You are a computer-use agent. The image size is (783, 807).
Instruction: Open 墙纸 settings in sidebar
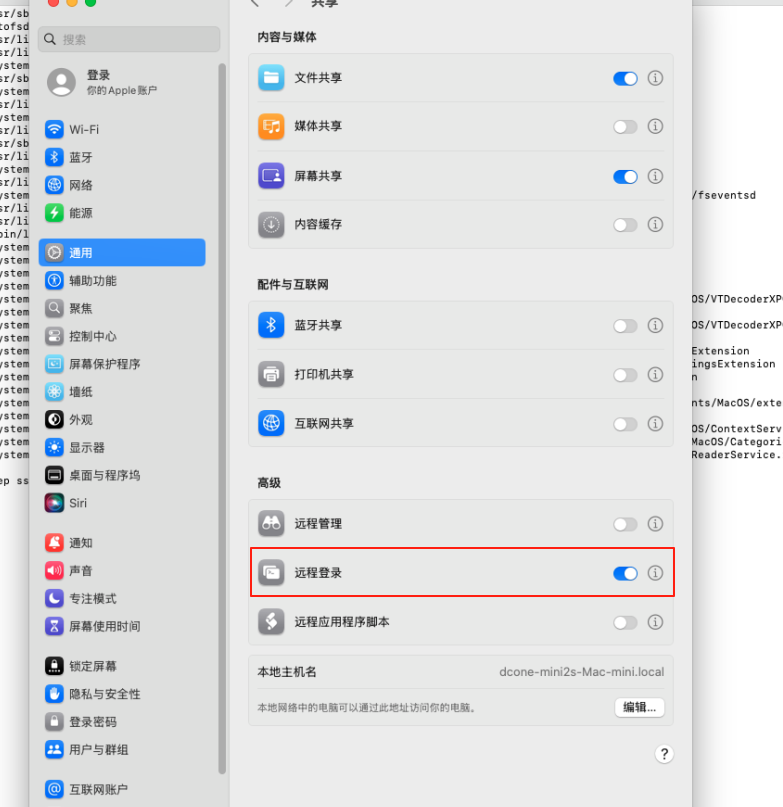point(122,392)
